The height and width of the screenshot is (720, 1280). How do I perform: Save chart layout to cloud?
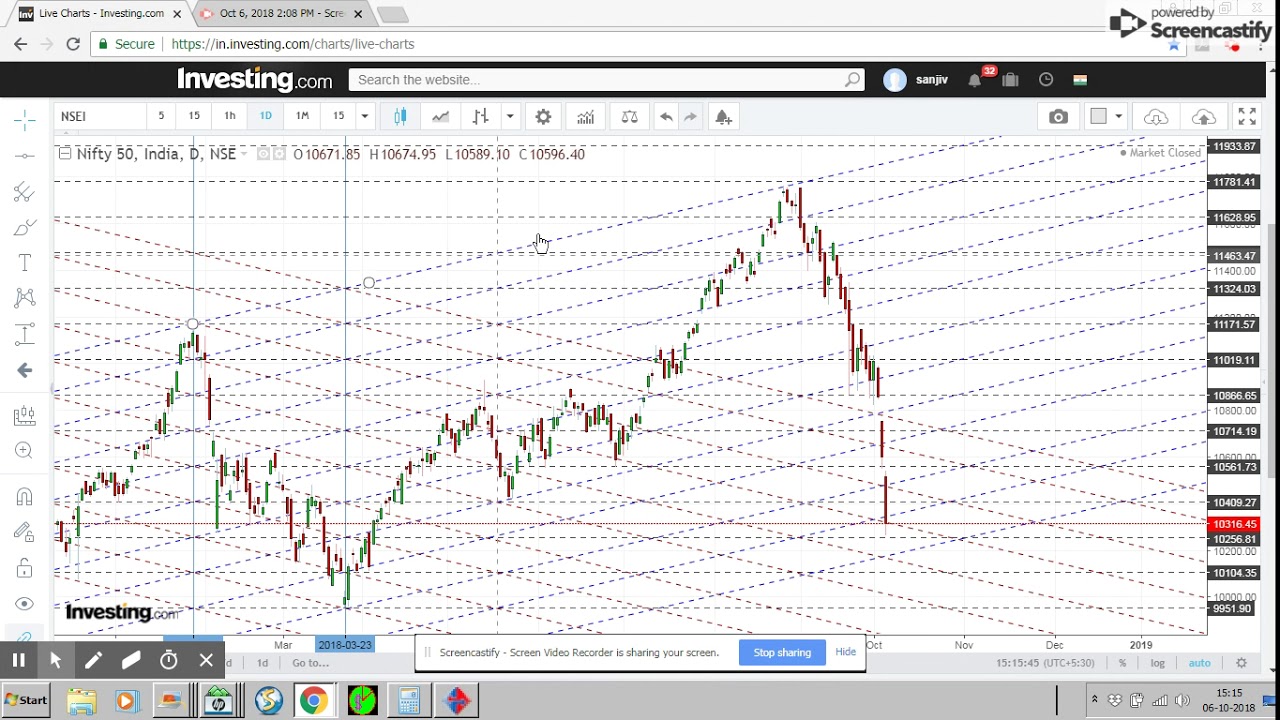(1205, 117)
